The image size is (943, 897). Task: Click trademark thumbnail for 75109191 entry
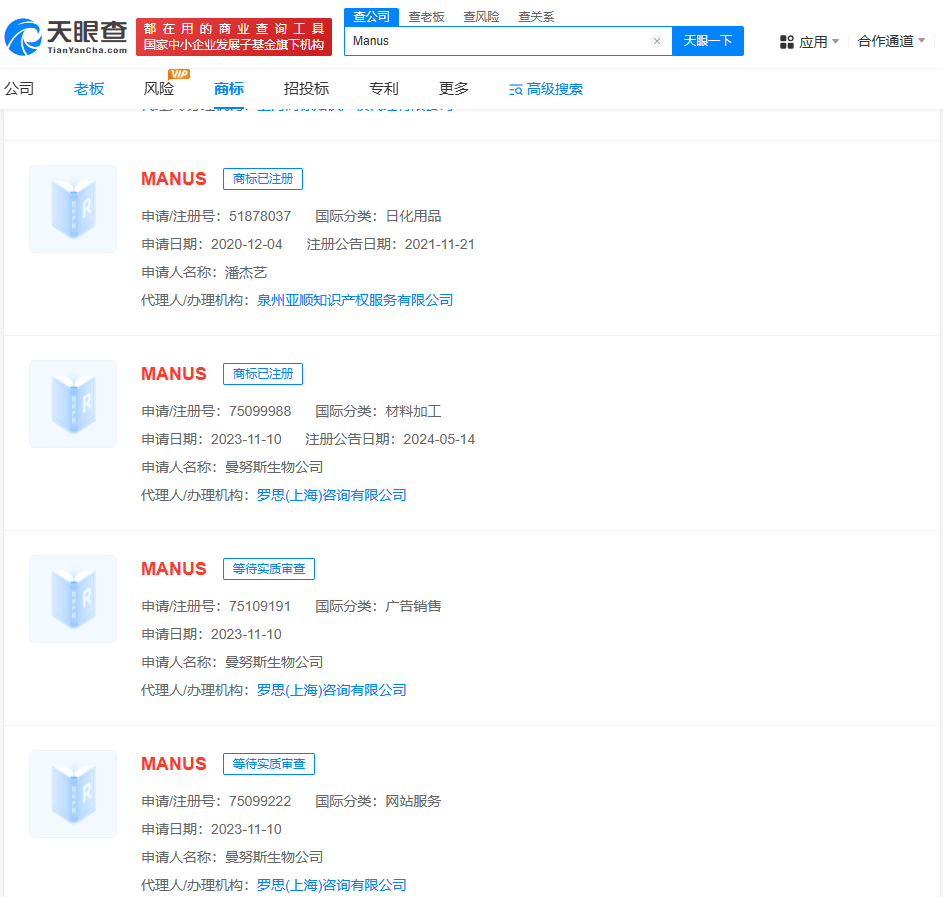[x=73, y=598]
